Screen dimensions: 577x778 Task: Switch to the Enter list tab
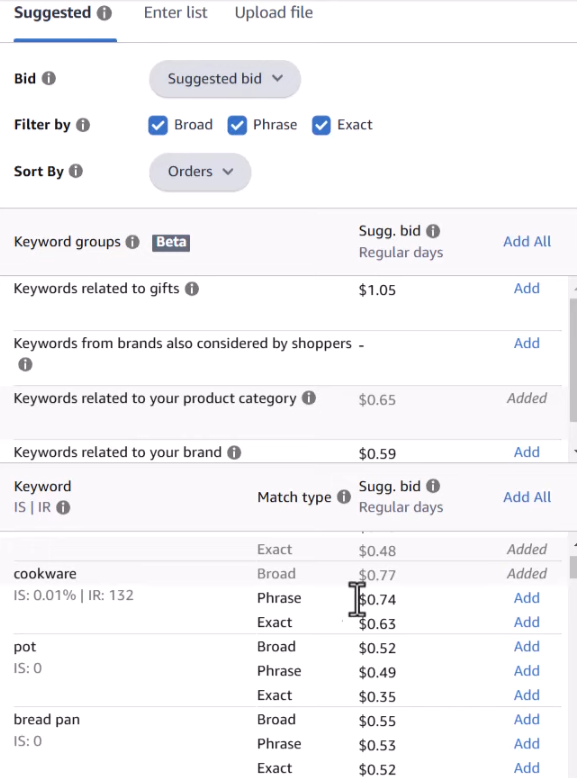coord(176,12)
